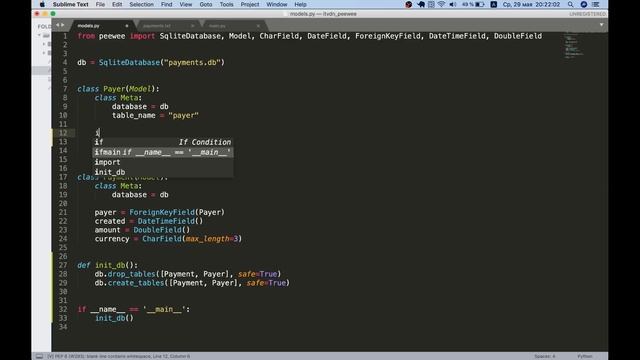The image size is (640, 360).
Task: Click 'table_name' in line 10
Action: point(133,116)
